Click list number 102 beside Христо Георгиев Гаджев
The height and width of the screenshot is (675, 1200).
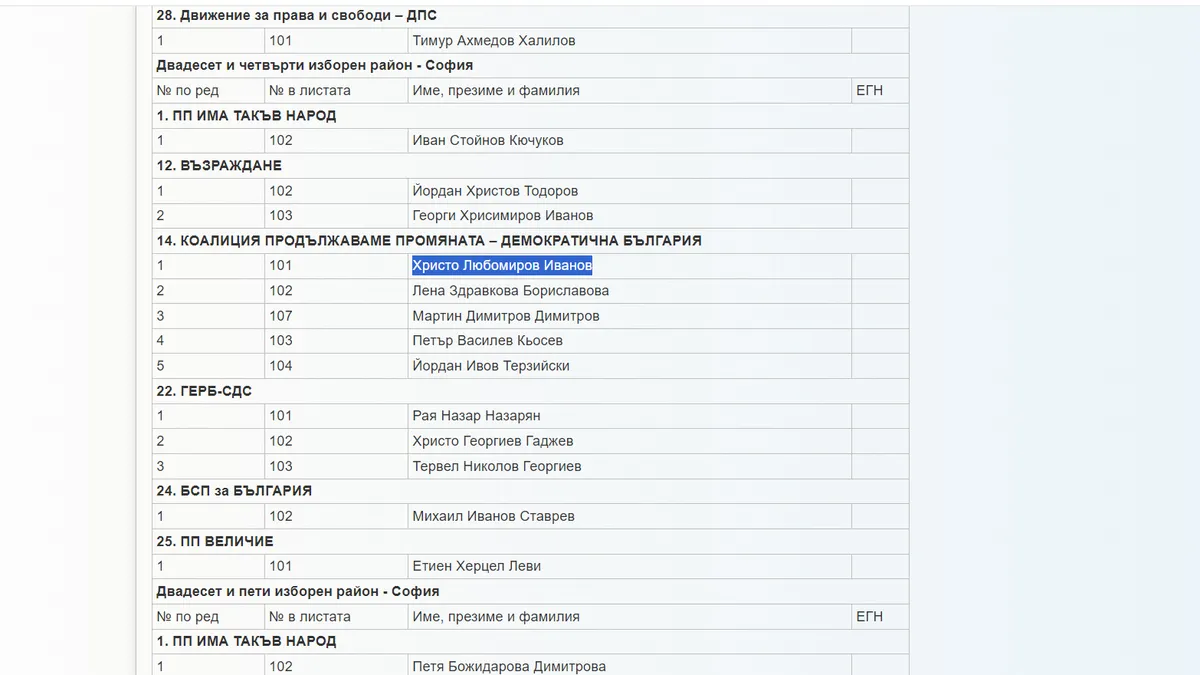[281, 441]
